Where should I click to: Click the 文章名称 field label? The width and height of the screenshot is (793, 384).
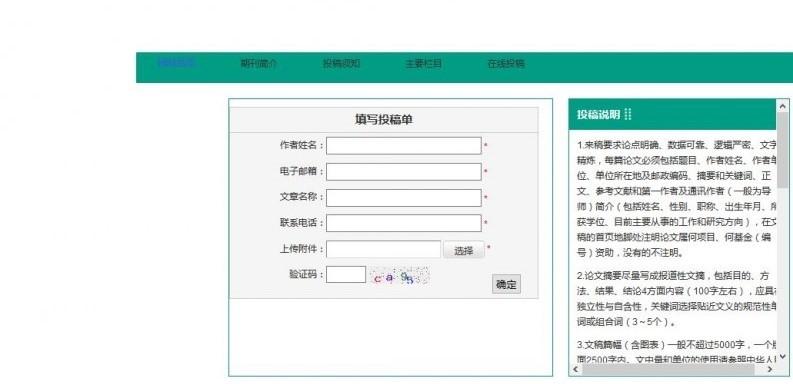301,197
